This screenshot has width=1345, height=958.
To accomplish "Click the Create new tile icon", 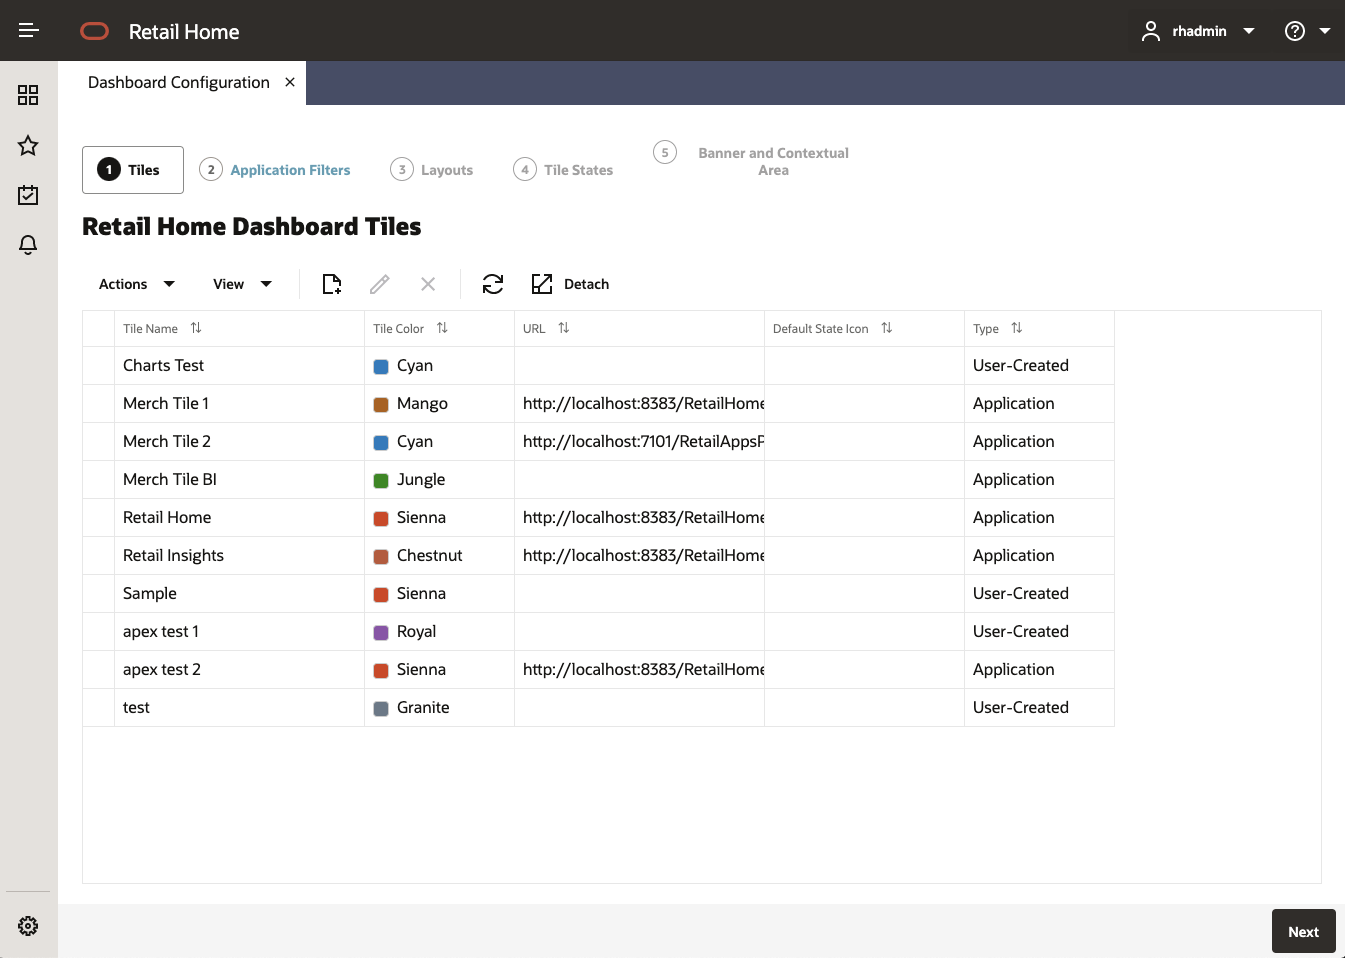I will coord(332,284).
